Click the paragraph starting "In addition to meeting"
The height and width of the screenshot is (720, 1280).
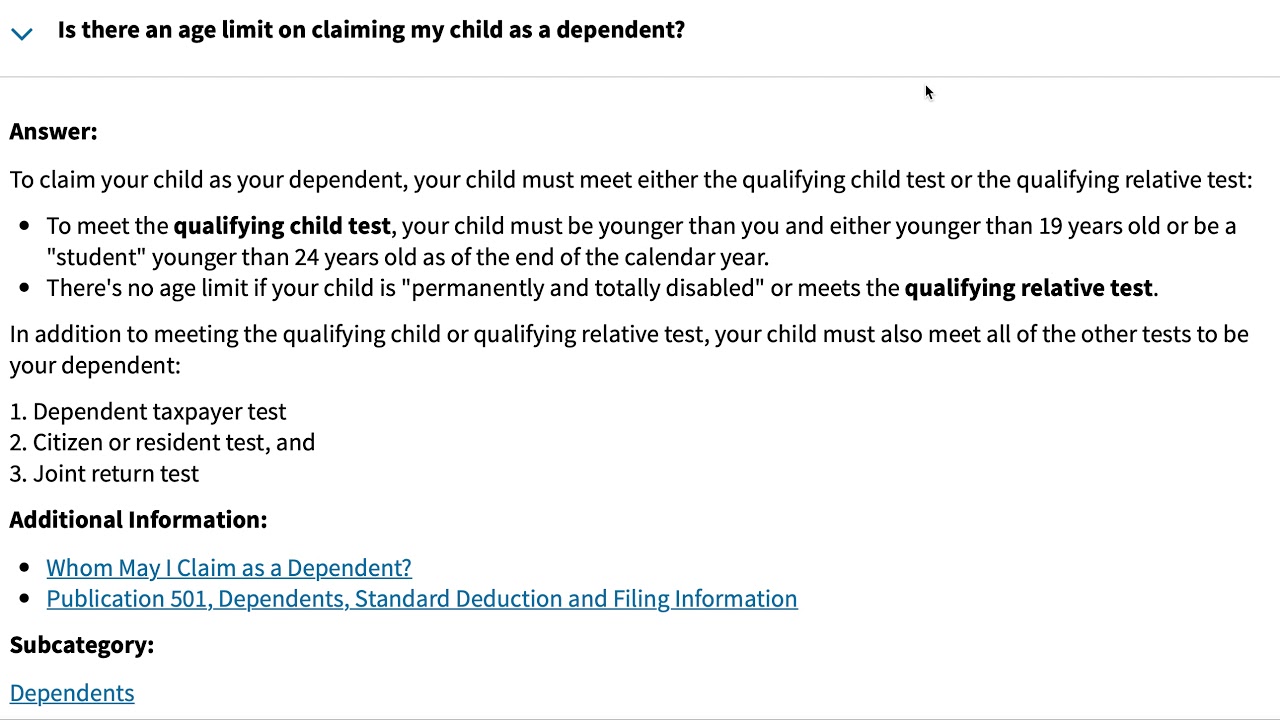click(628, 334)
